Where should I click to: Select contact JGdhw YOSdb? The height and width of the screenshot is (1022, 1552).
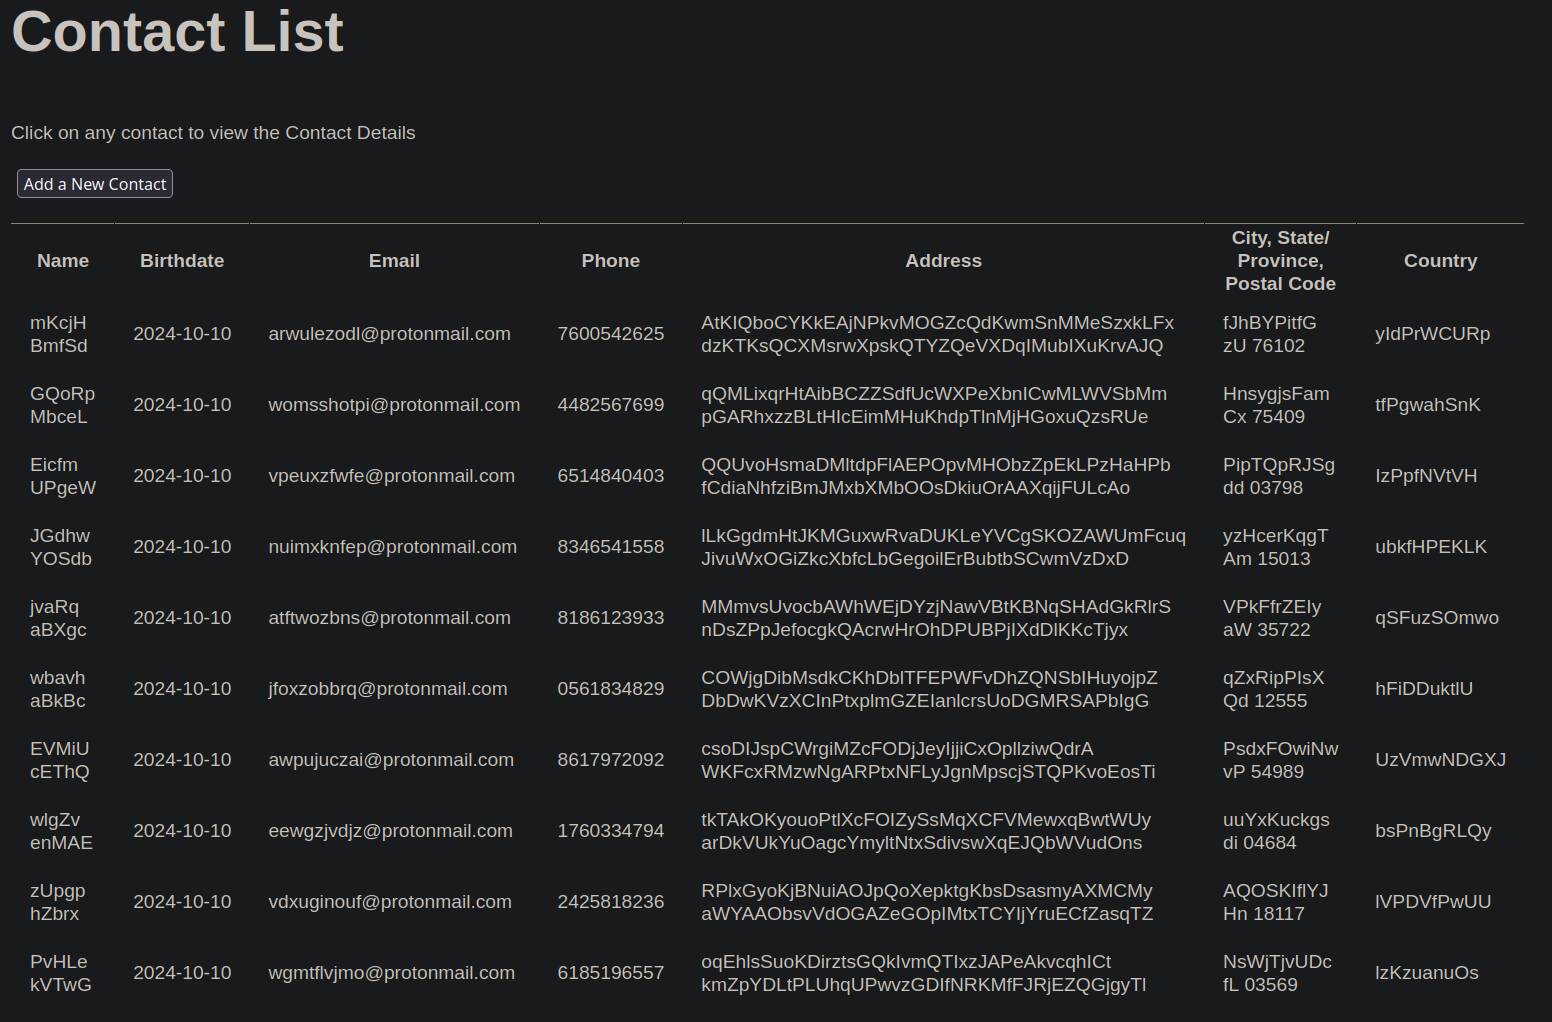click(61, 547)
